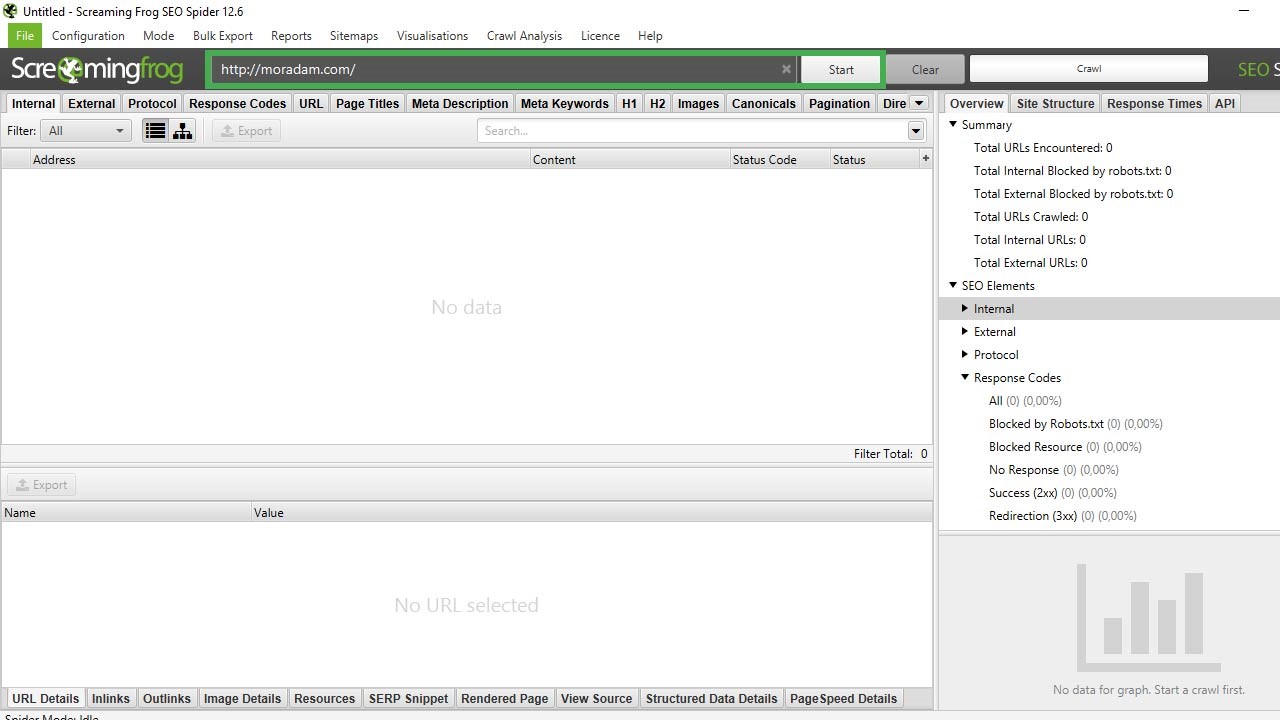Show more tabs via overflow arrow
This screenshot has width=1280, height=720.
(x=919, y=103)
